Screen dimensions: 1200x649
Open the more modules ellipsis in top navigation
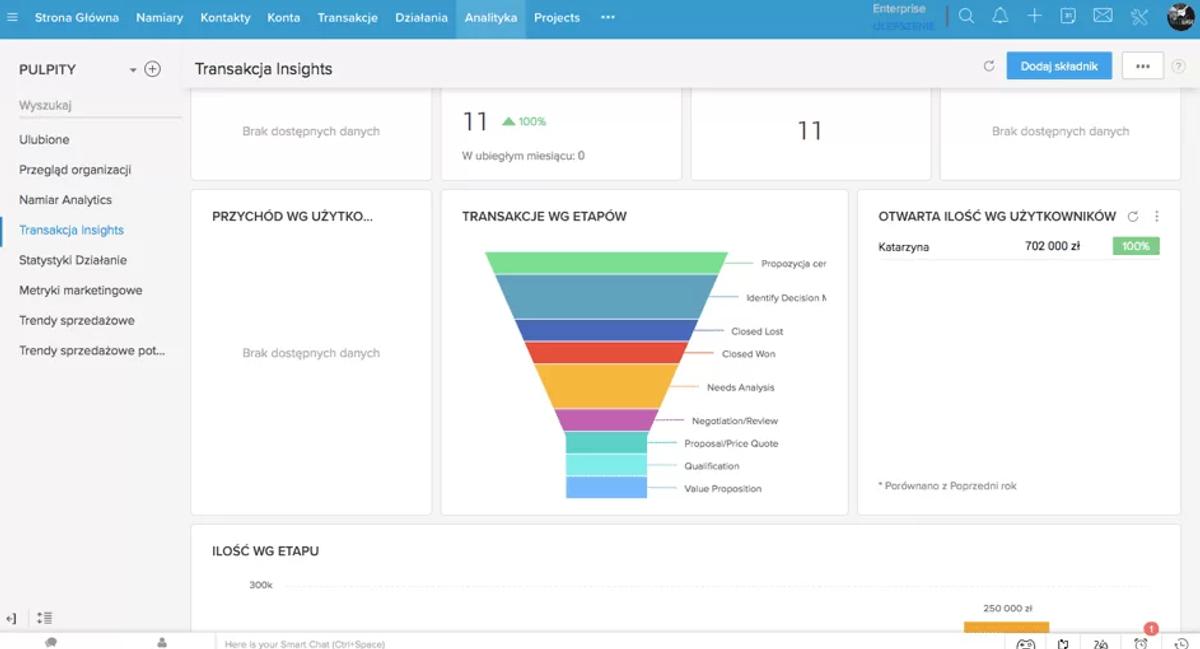(608, 18)
